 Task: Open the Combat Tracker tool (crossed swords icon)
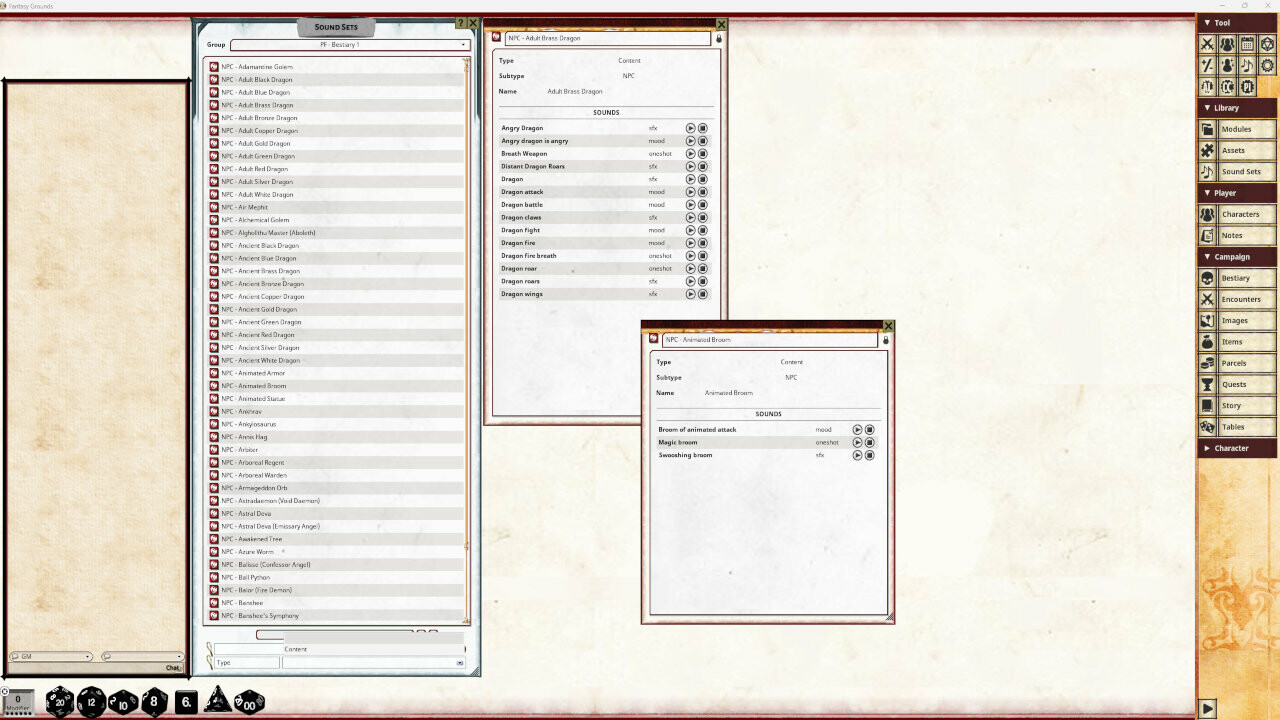coord(1207,43)
